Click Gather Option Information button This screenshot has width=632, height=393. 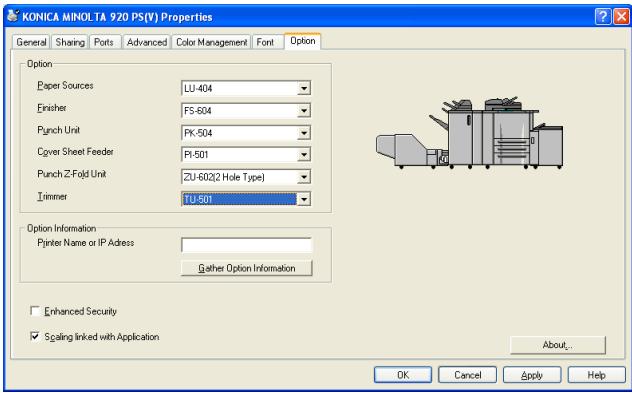247,268
